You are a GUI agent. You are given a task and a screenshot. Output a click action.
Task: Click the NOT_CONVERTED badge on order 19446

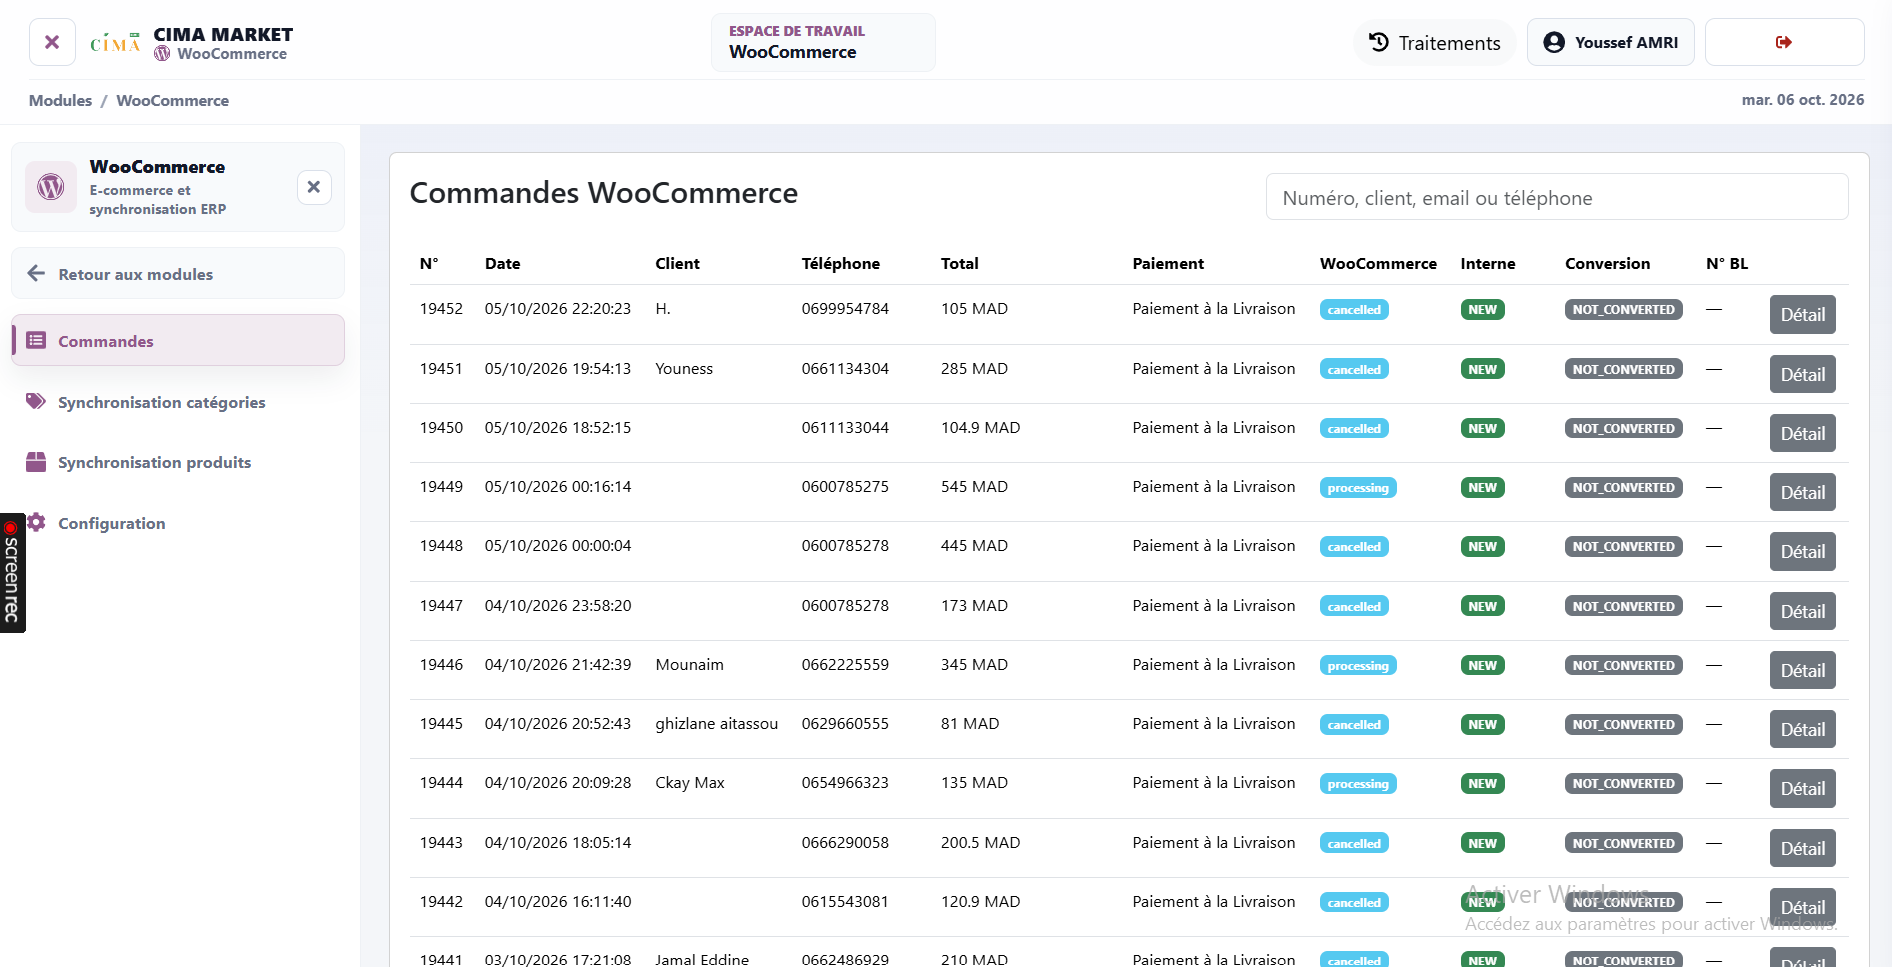point(1623,665)
